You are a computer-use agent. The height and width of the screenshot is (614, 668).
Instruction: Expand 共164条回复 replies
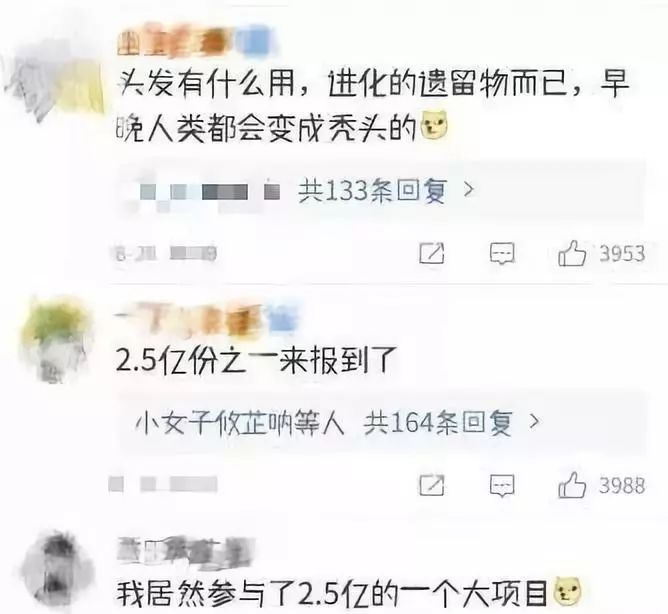click(x=438, y=423)
